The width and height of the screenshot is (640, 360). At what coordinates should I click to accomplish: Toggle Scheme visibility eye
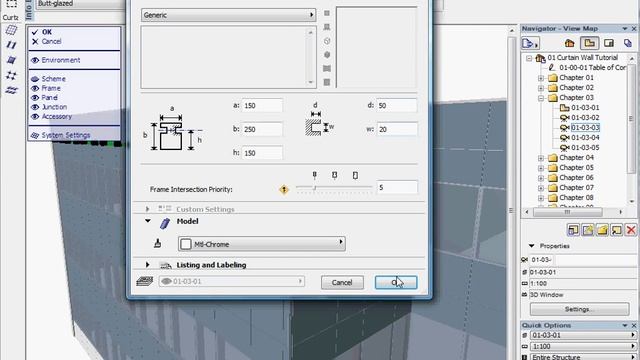coord(35,79)
